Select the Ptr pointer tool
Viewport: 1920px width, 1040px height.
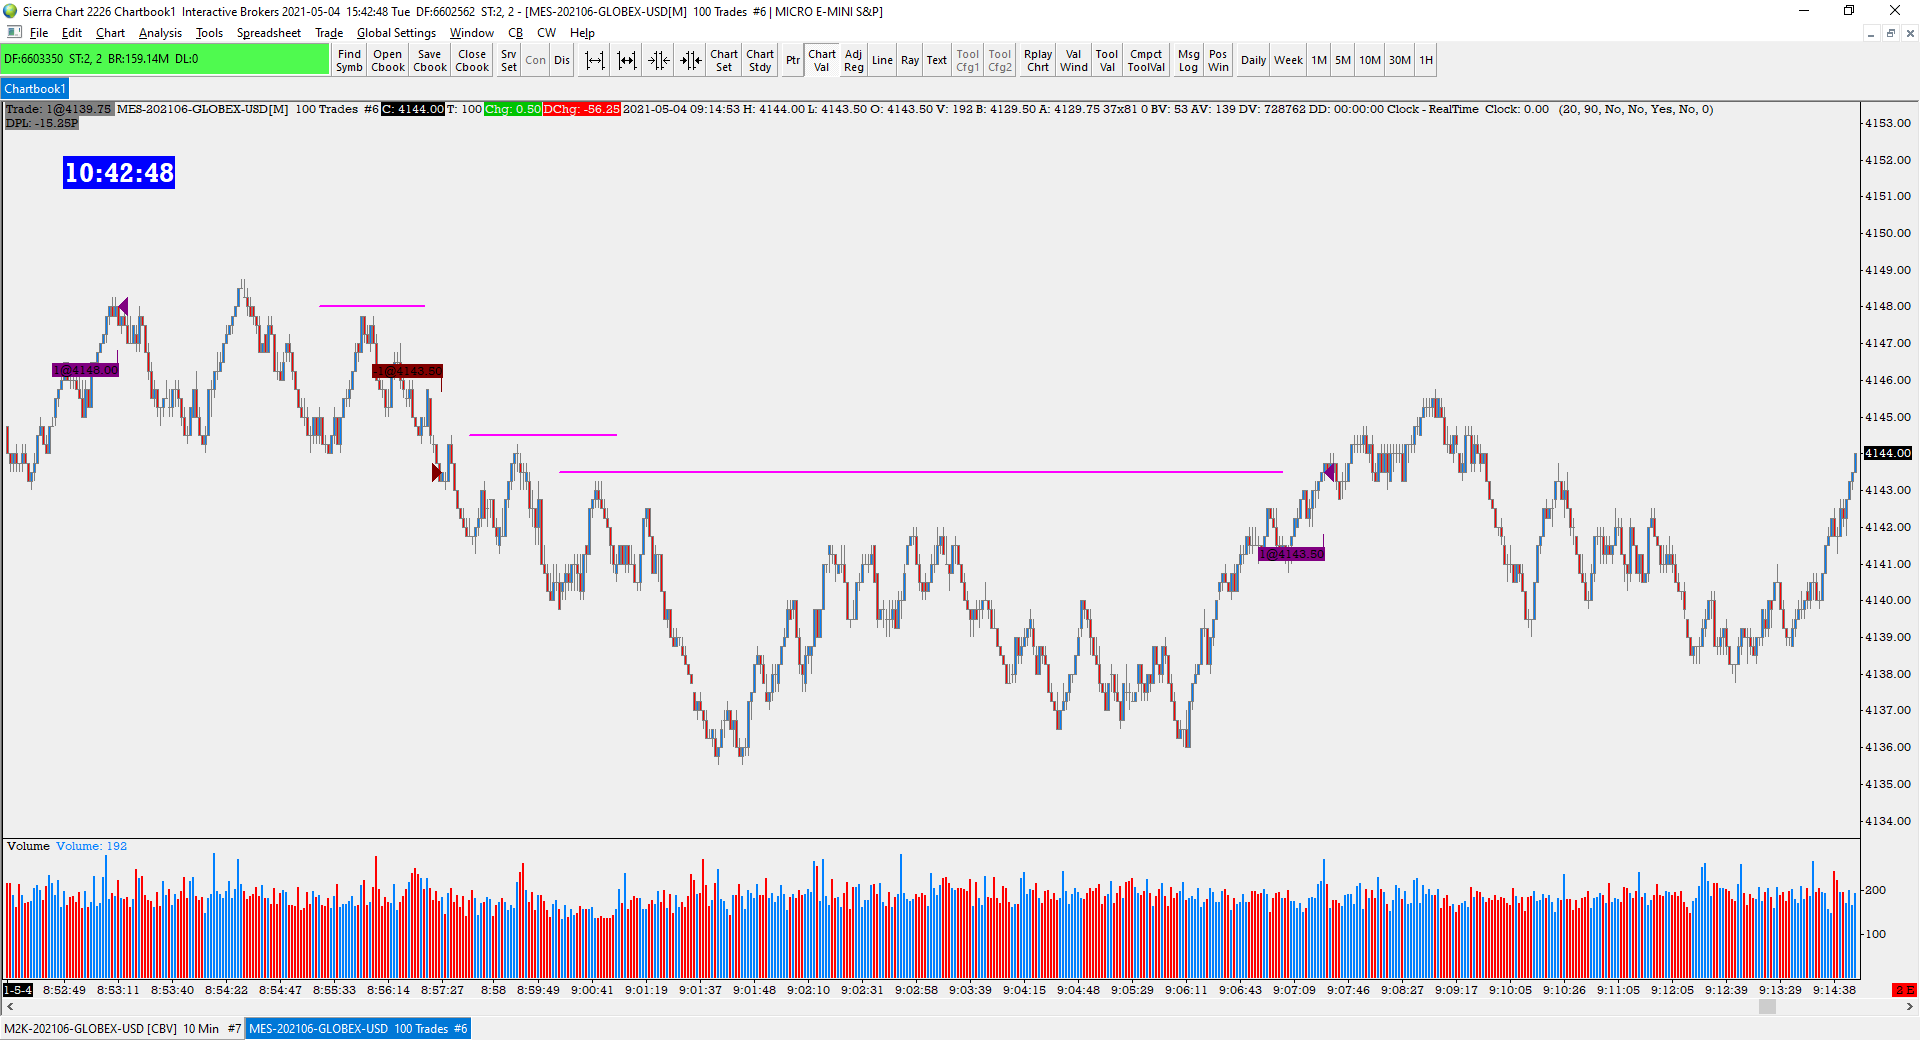pos(793,60)
